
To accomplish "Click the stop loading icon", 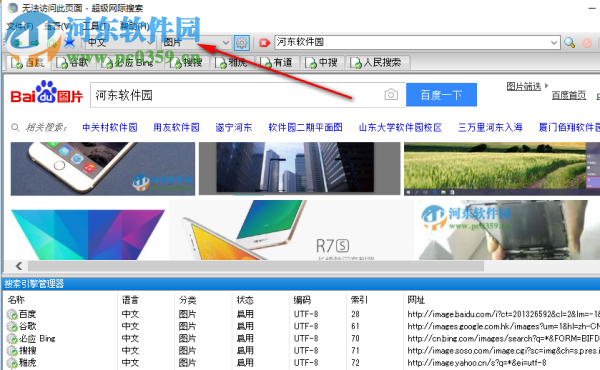I will (x=587, y=43).
